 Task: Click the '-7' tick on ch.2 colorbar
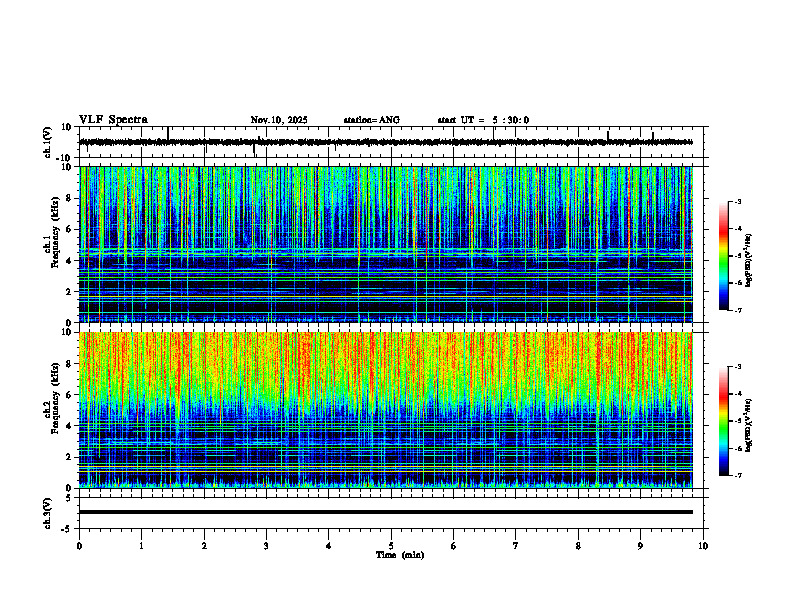[x=738, y=476]
